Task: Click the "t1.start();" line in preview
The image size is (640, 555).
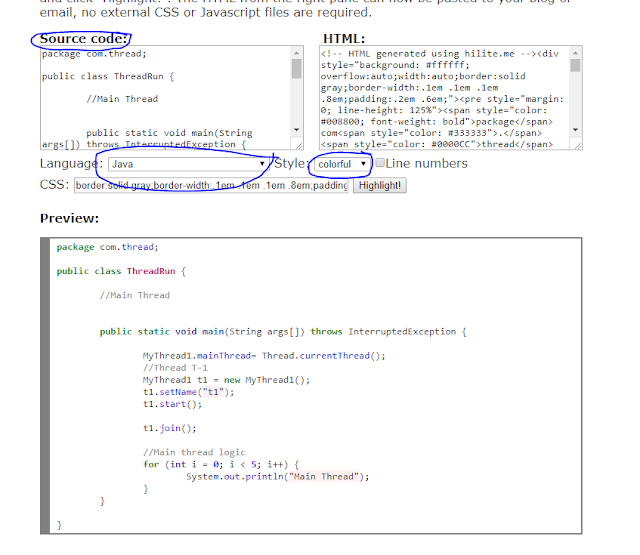Action: click(x=172, y=404)
